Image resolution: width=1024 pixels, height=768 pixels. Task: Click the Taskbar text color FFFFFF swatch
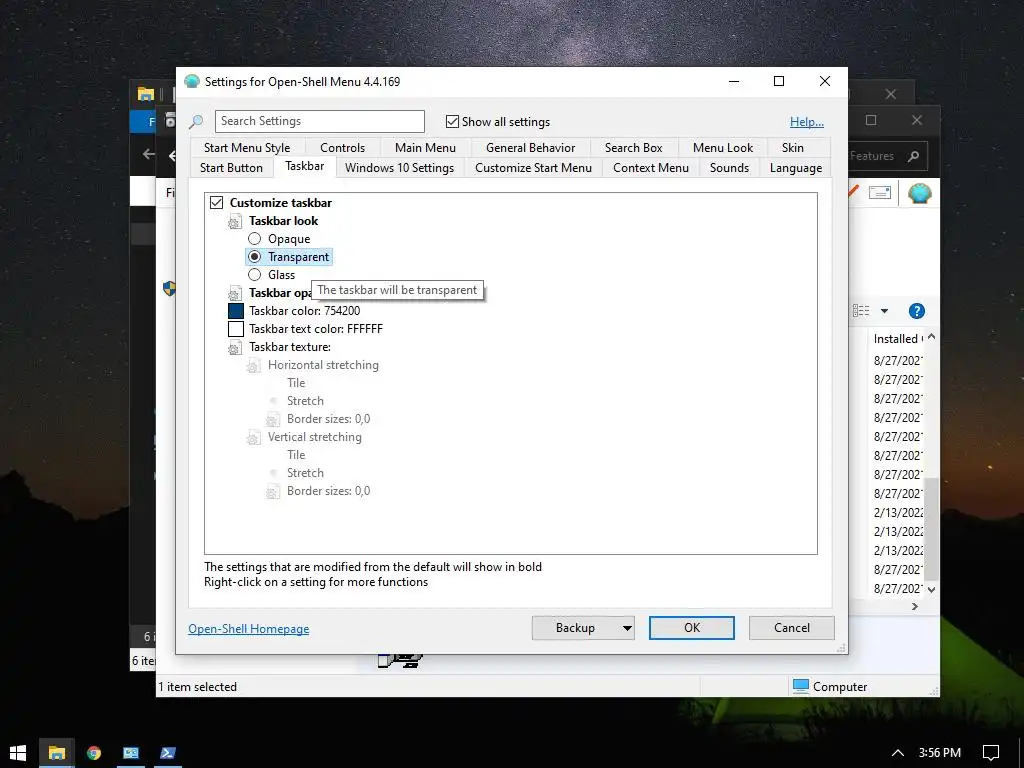tap(236, 329)
